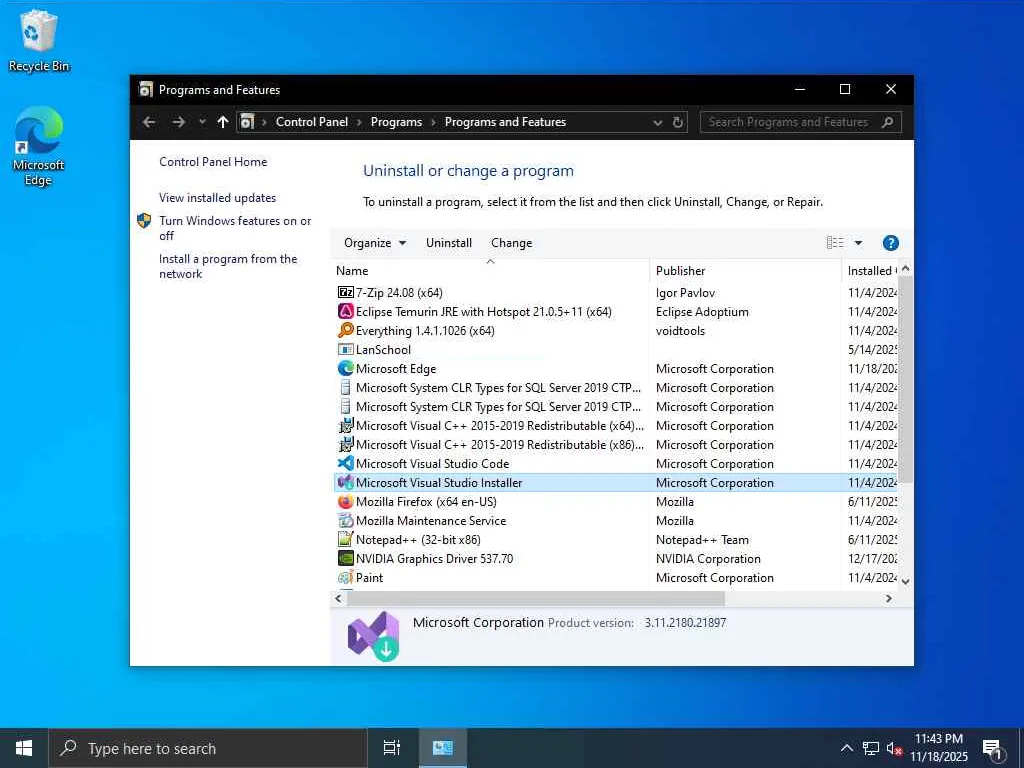Screen dimensions: 1024x768
Task: Open Install a program from the network
Action: 228,266
